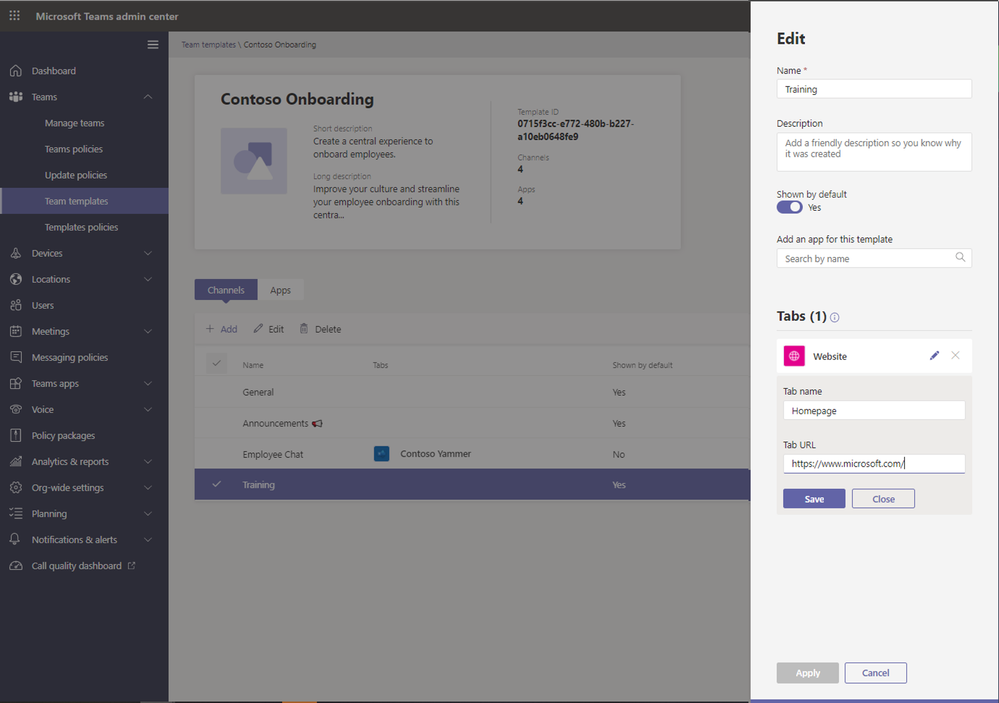Toggle the Shown by default switch
999x703 pixels.
click(x=789, y=207)
